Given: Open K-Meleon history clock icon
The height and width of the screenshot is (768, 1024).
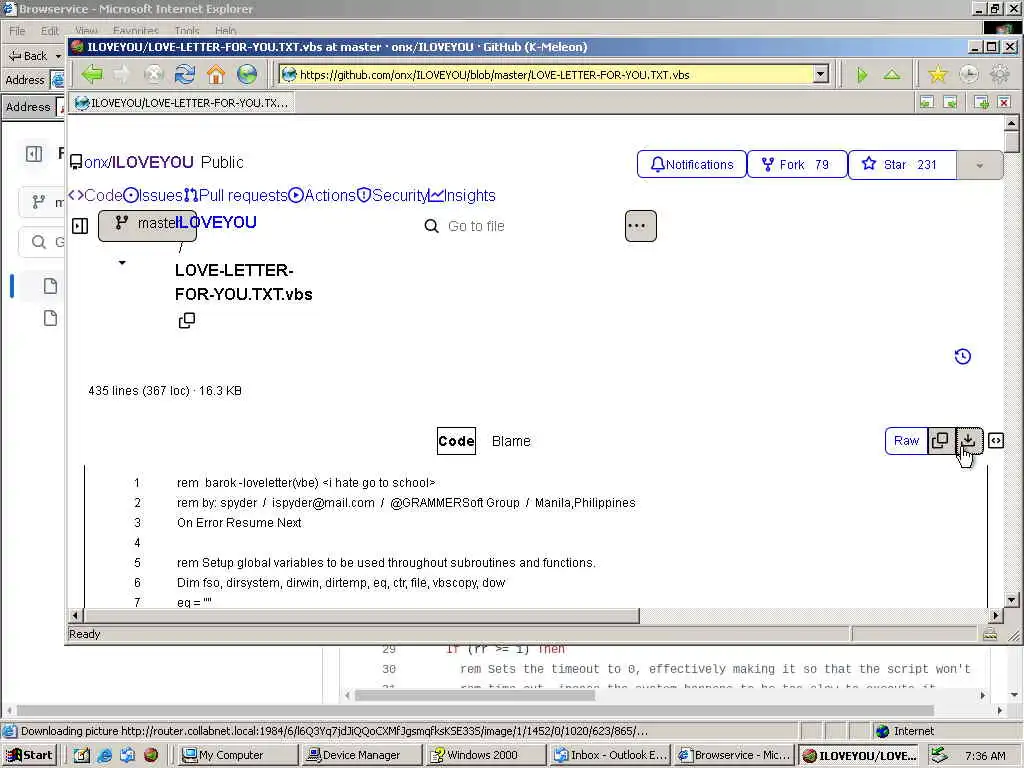Looking at the screenshot, I should 969,74.
